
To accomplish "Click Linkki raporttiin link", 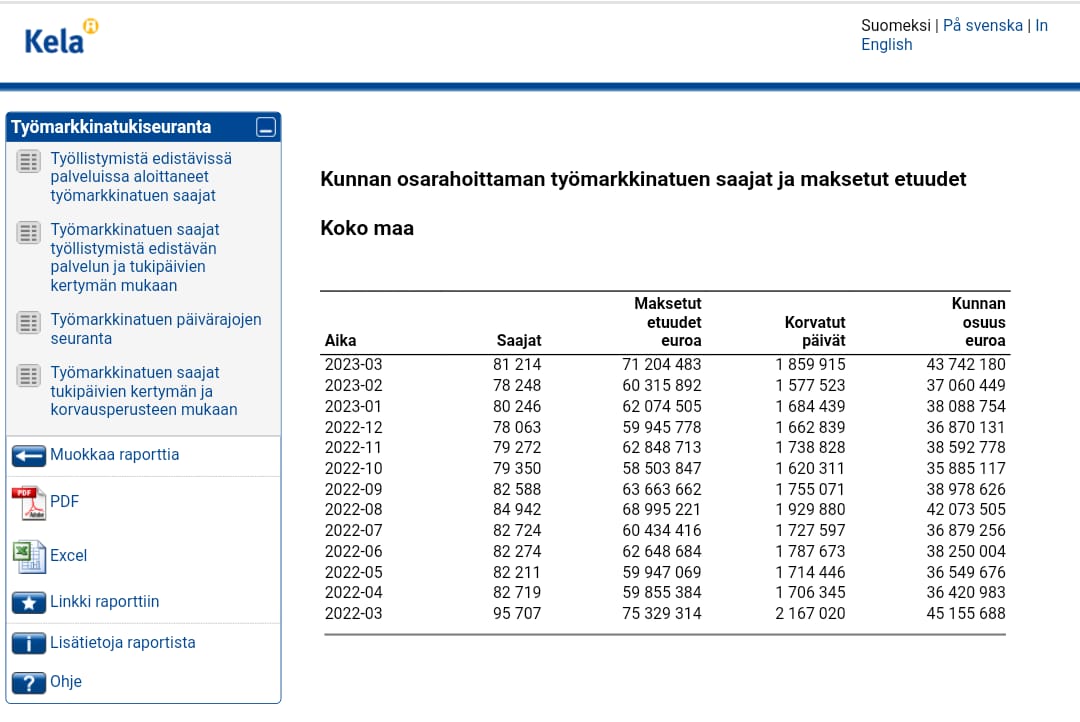I will (105, 601).
